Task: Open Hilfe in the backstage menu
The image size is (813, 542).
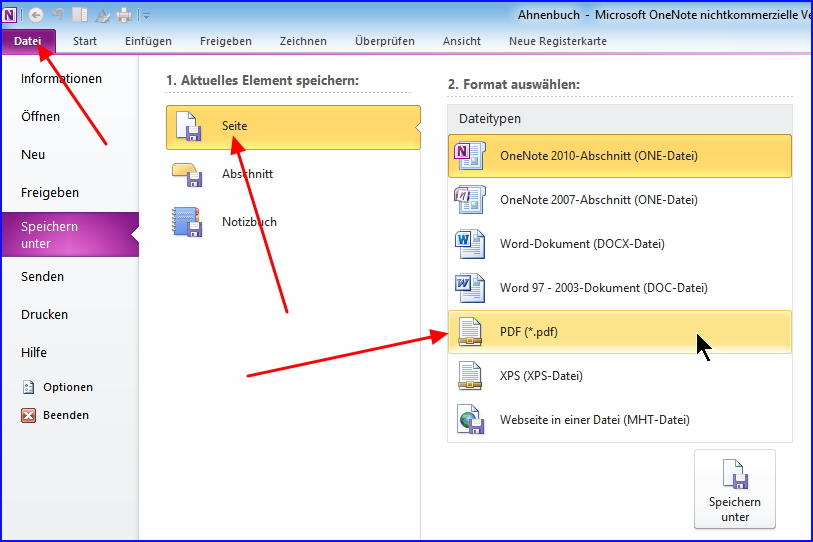Action: point(71,352)
